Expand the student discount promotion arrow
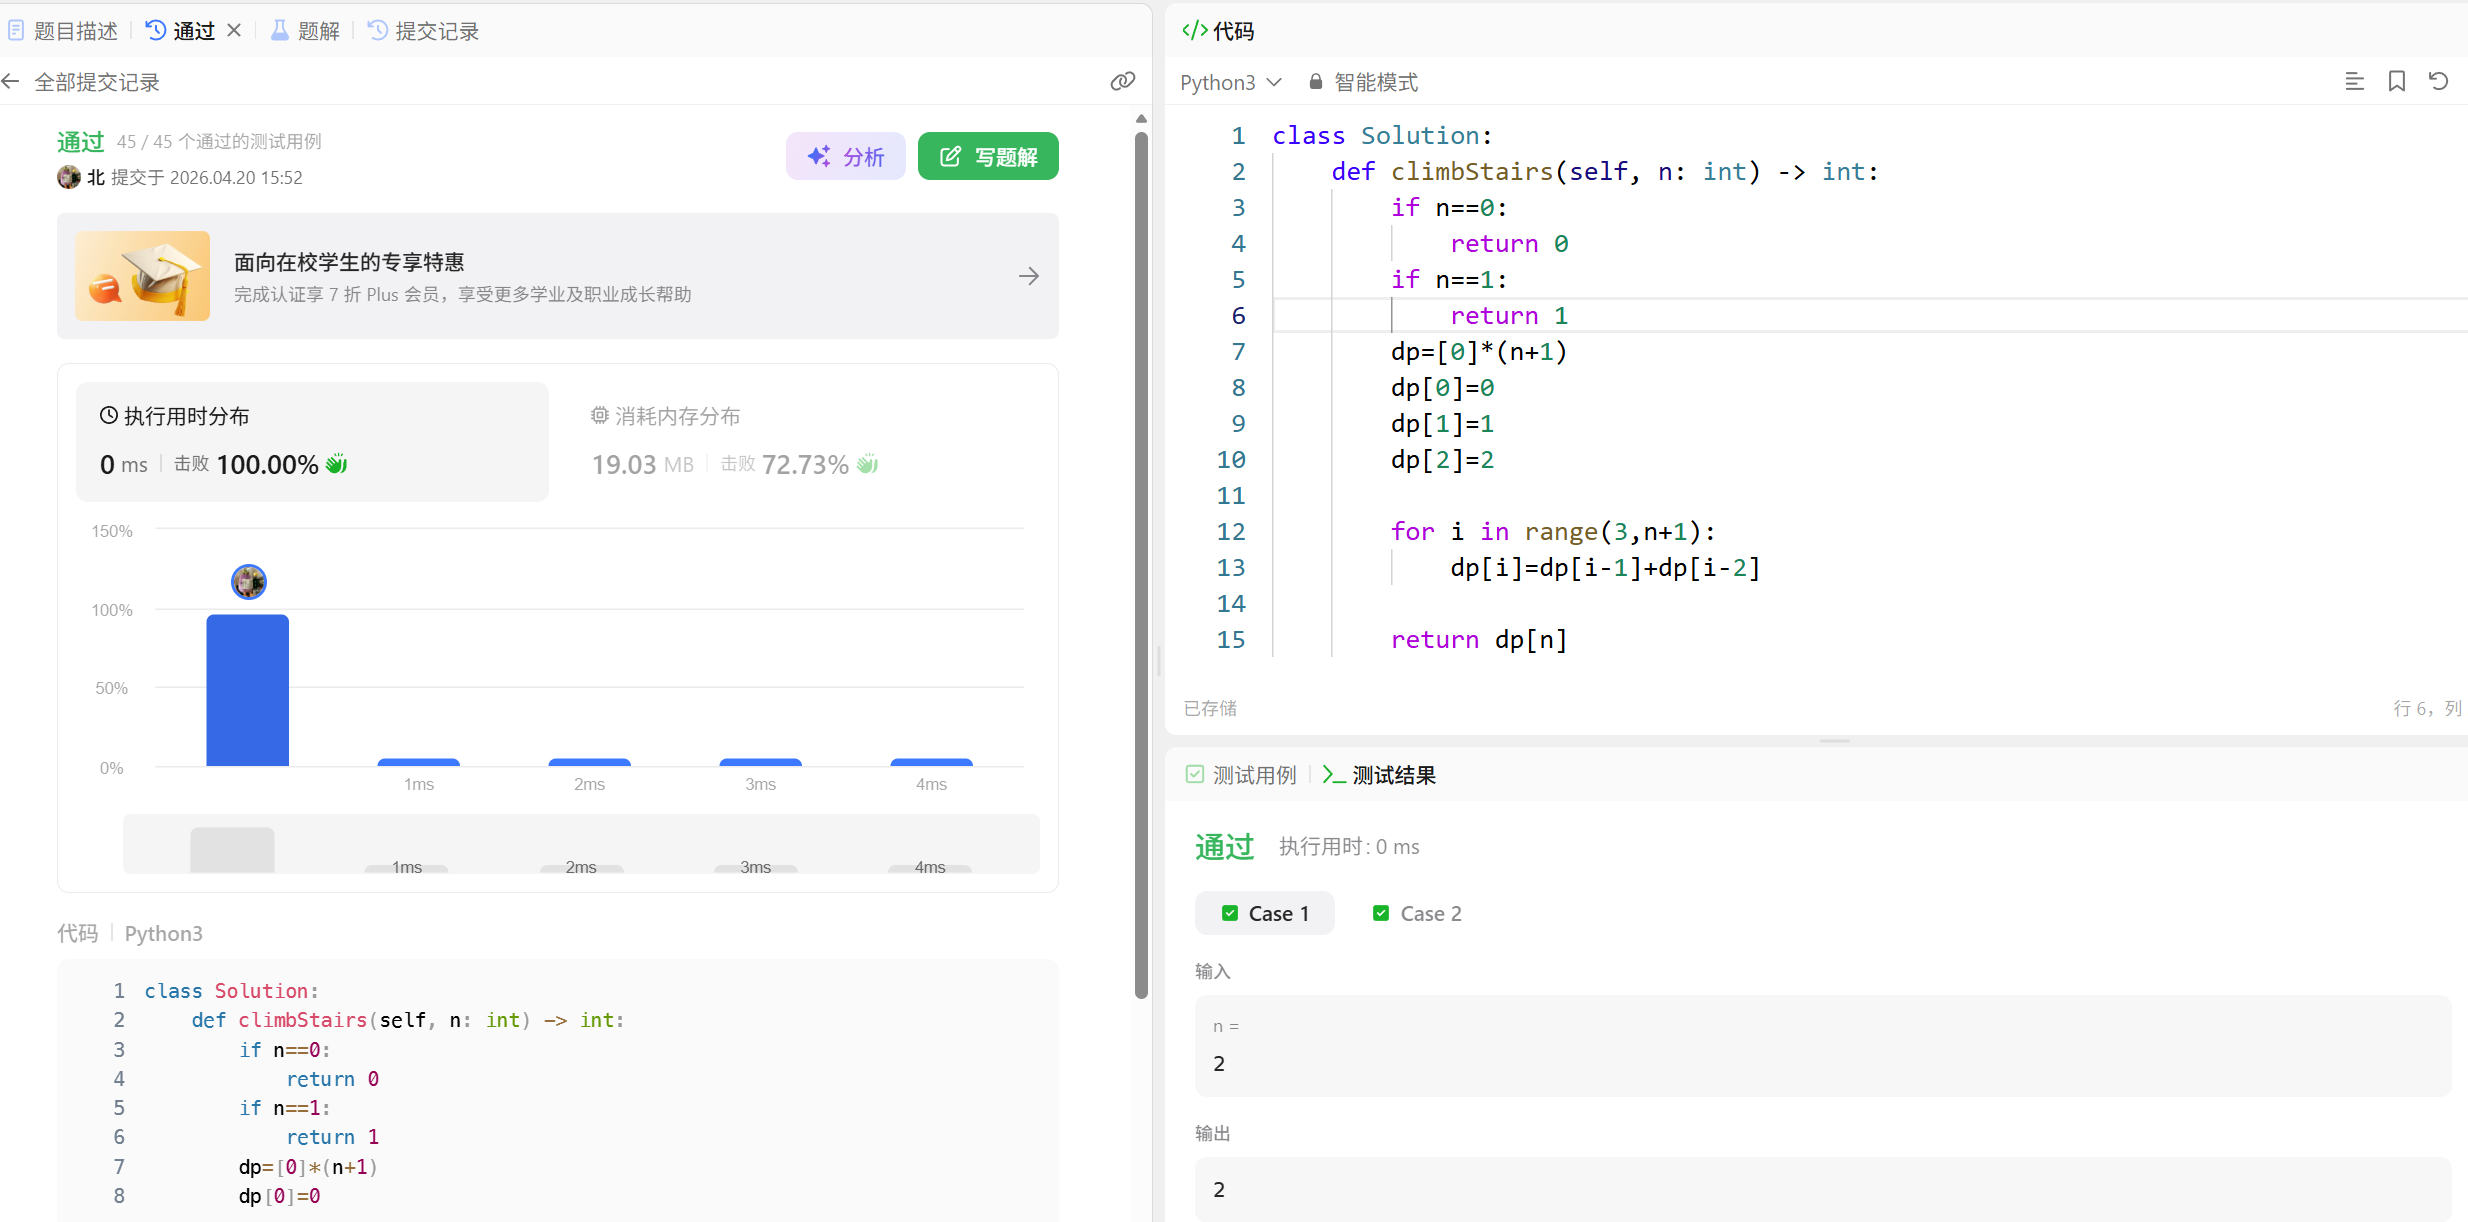 [1028, 276]
